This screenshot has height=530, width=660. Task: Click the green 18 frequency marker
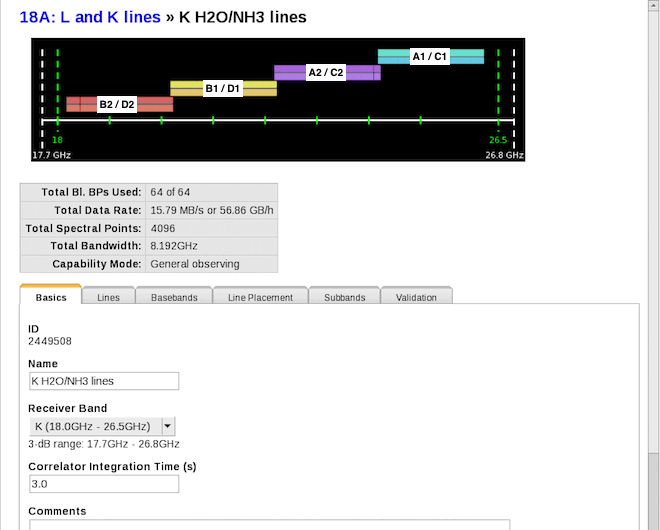(58, 140)
